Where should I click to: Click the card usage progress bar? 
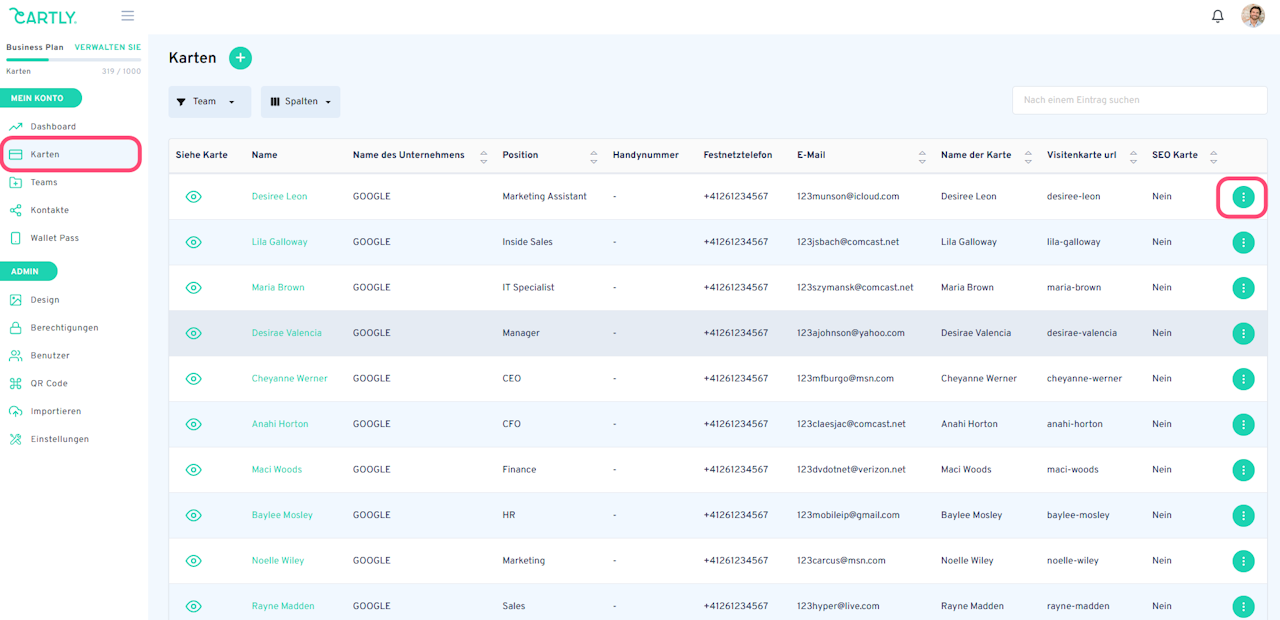pos(73,60)
